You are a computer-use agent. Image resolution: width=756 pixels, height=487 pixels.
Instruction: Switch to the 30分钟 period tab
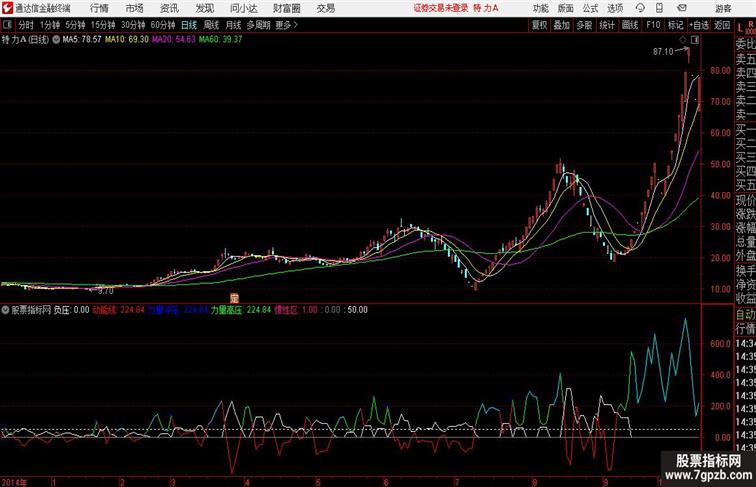pos(133,25)
